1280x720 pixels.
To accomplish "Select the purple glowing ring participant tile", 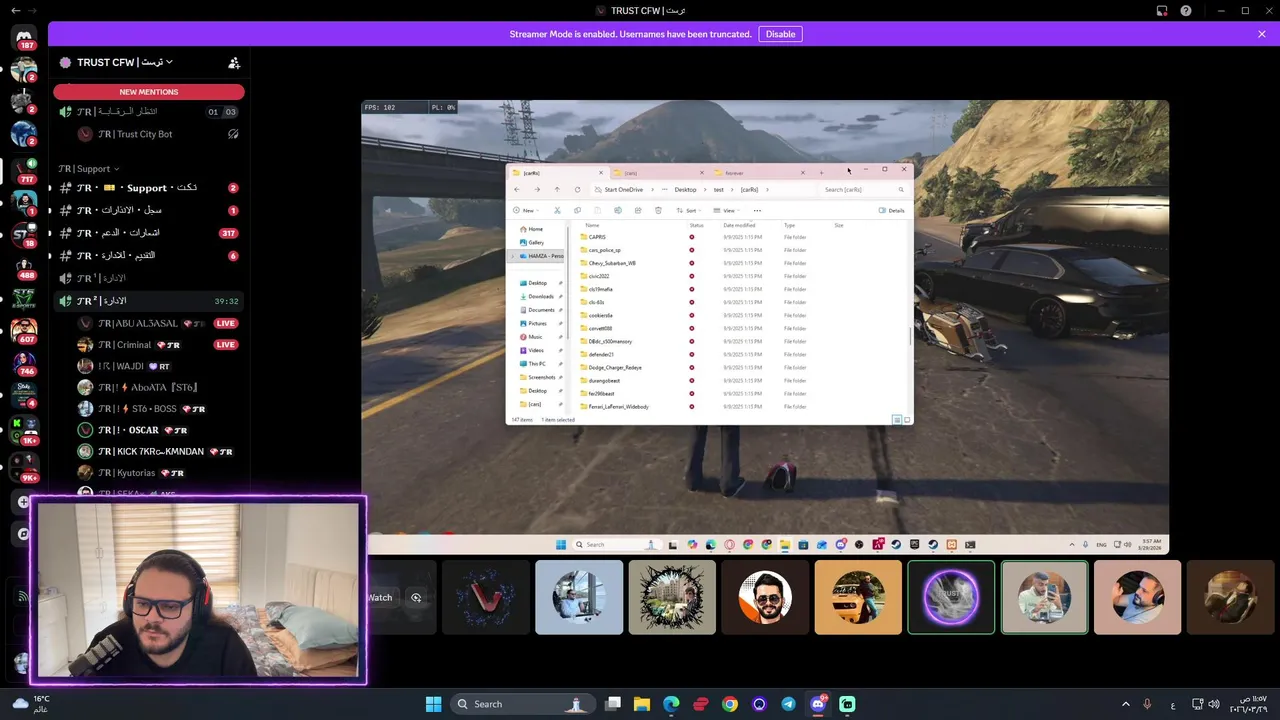I will coord(951,598).
